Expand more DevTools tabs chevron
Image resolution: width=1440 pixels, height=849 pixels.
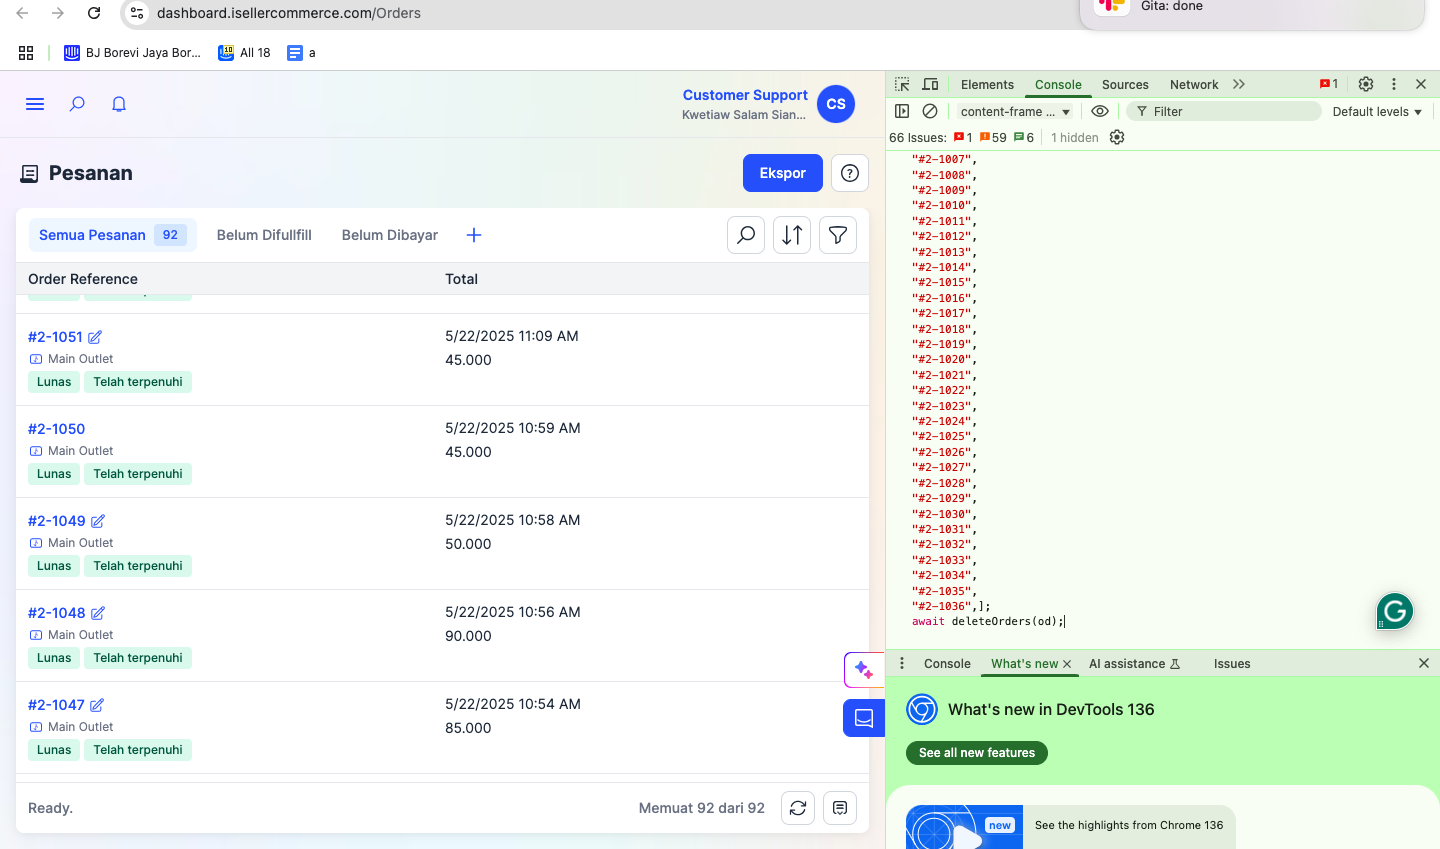(x=1239, y=85)
